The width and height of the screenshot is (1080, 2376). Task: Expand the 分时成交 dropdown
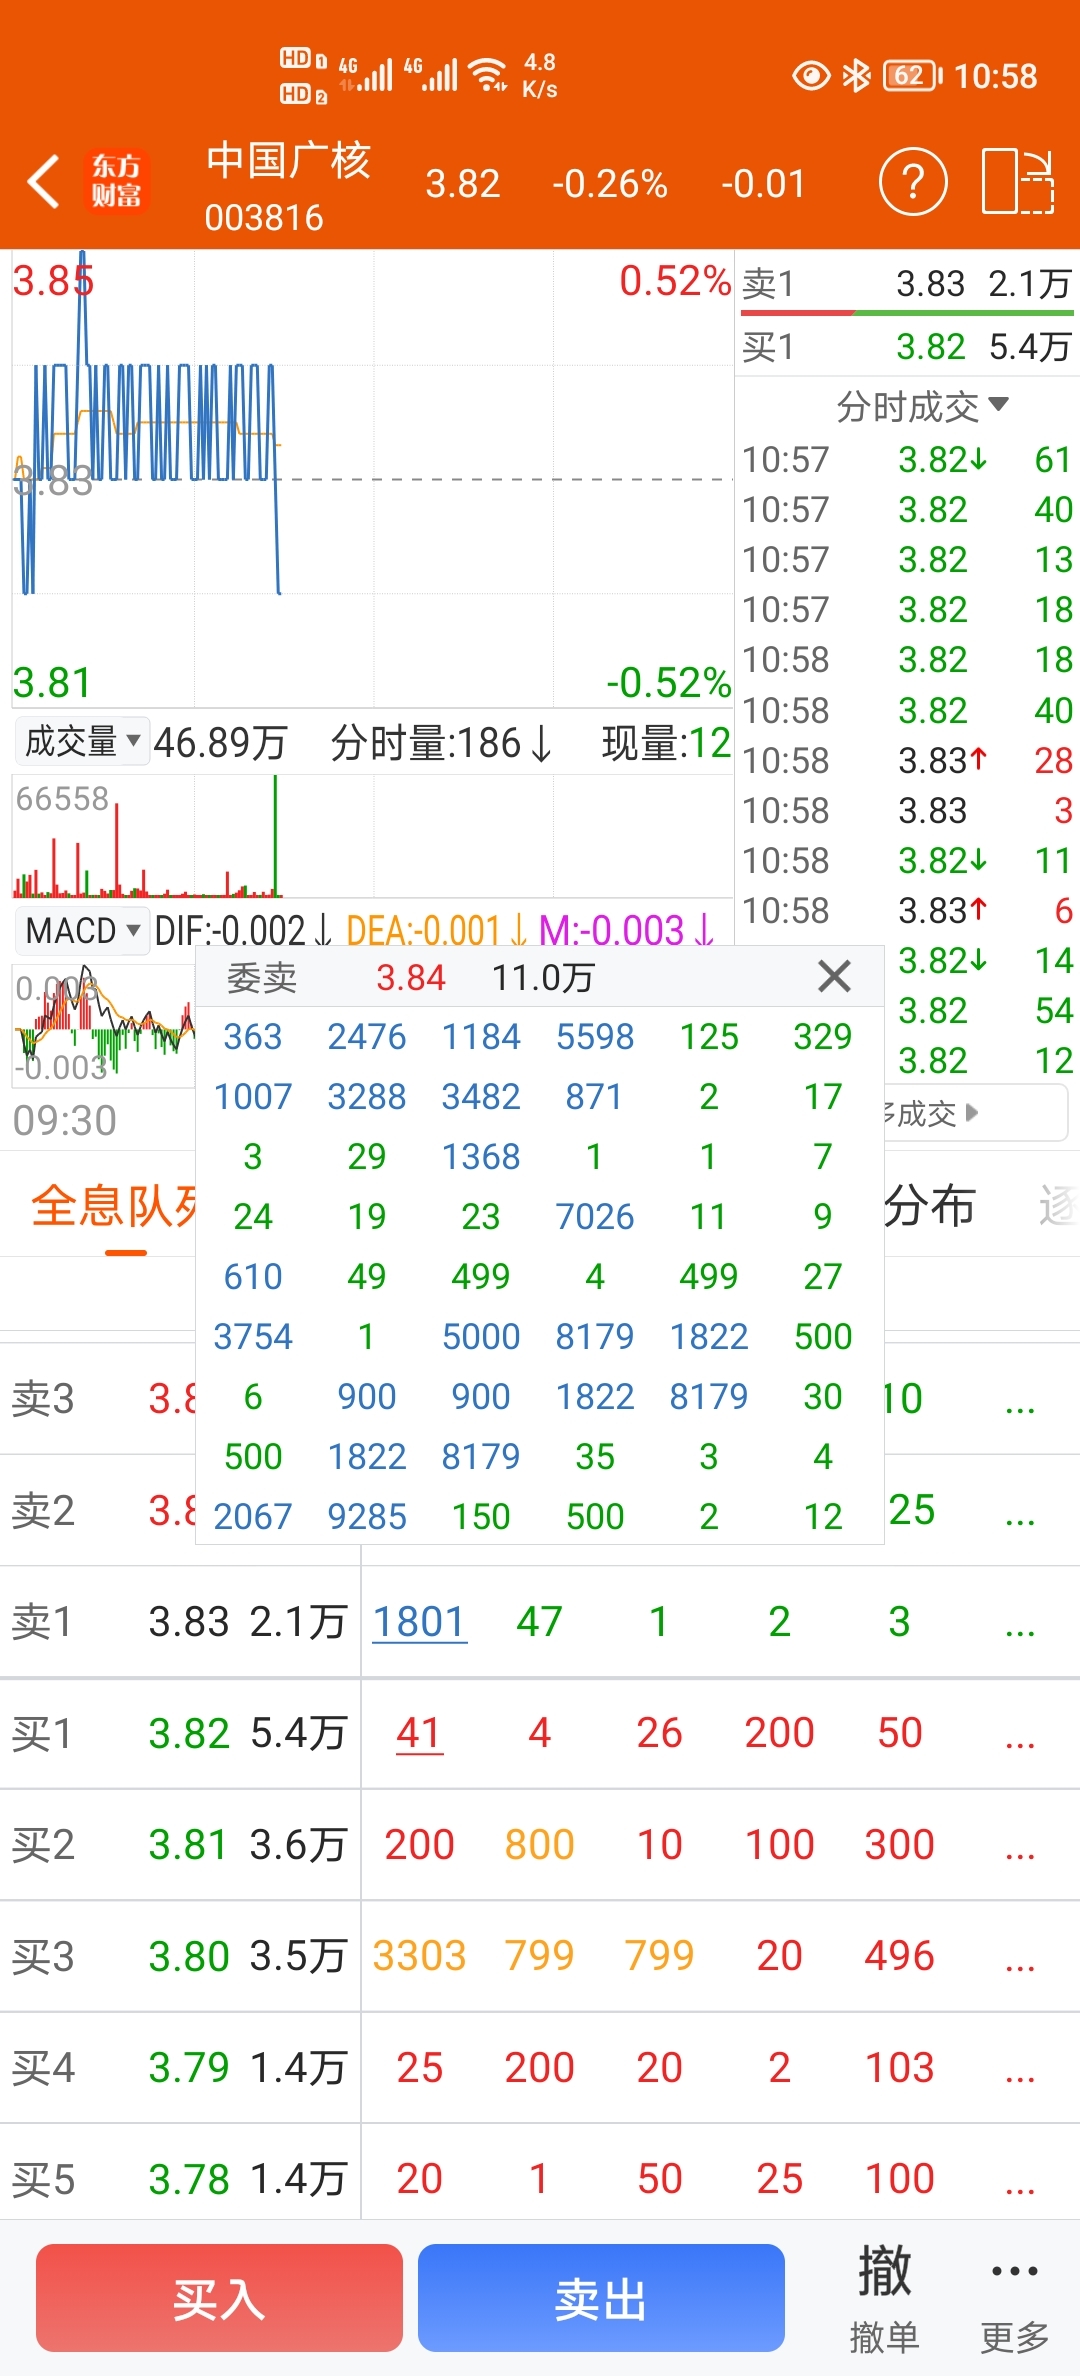922,406
